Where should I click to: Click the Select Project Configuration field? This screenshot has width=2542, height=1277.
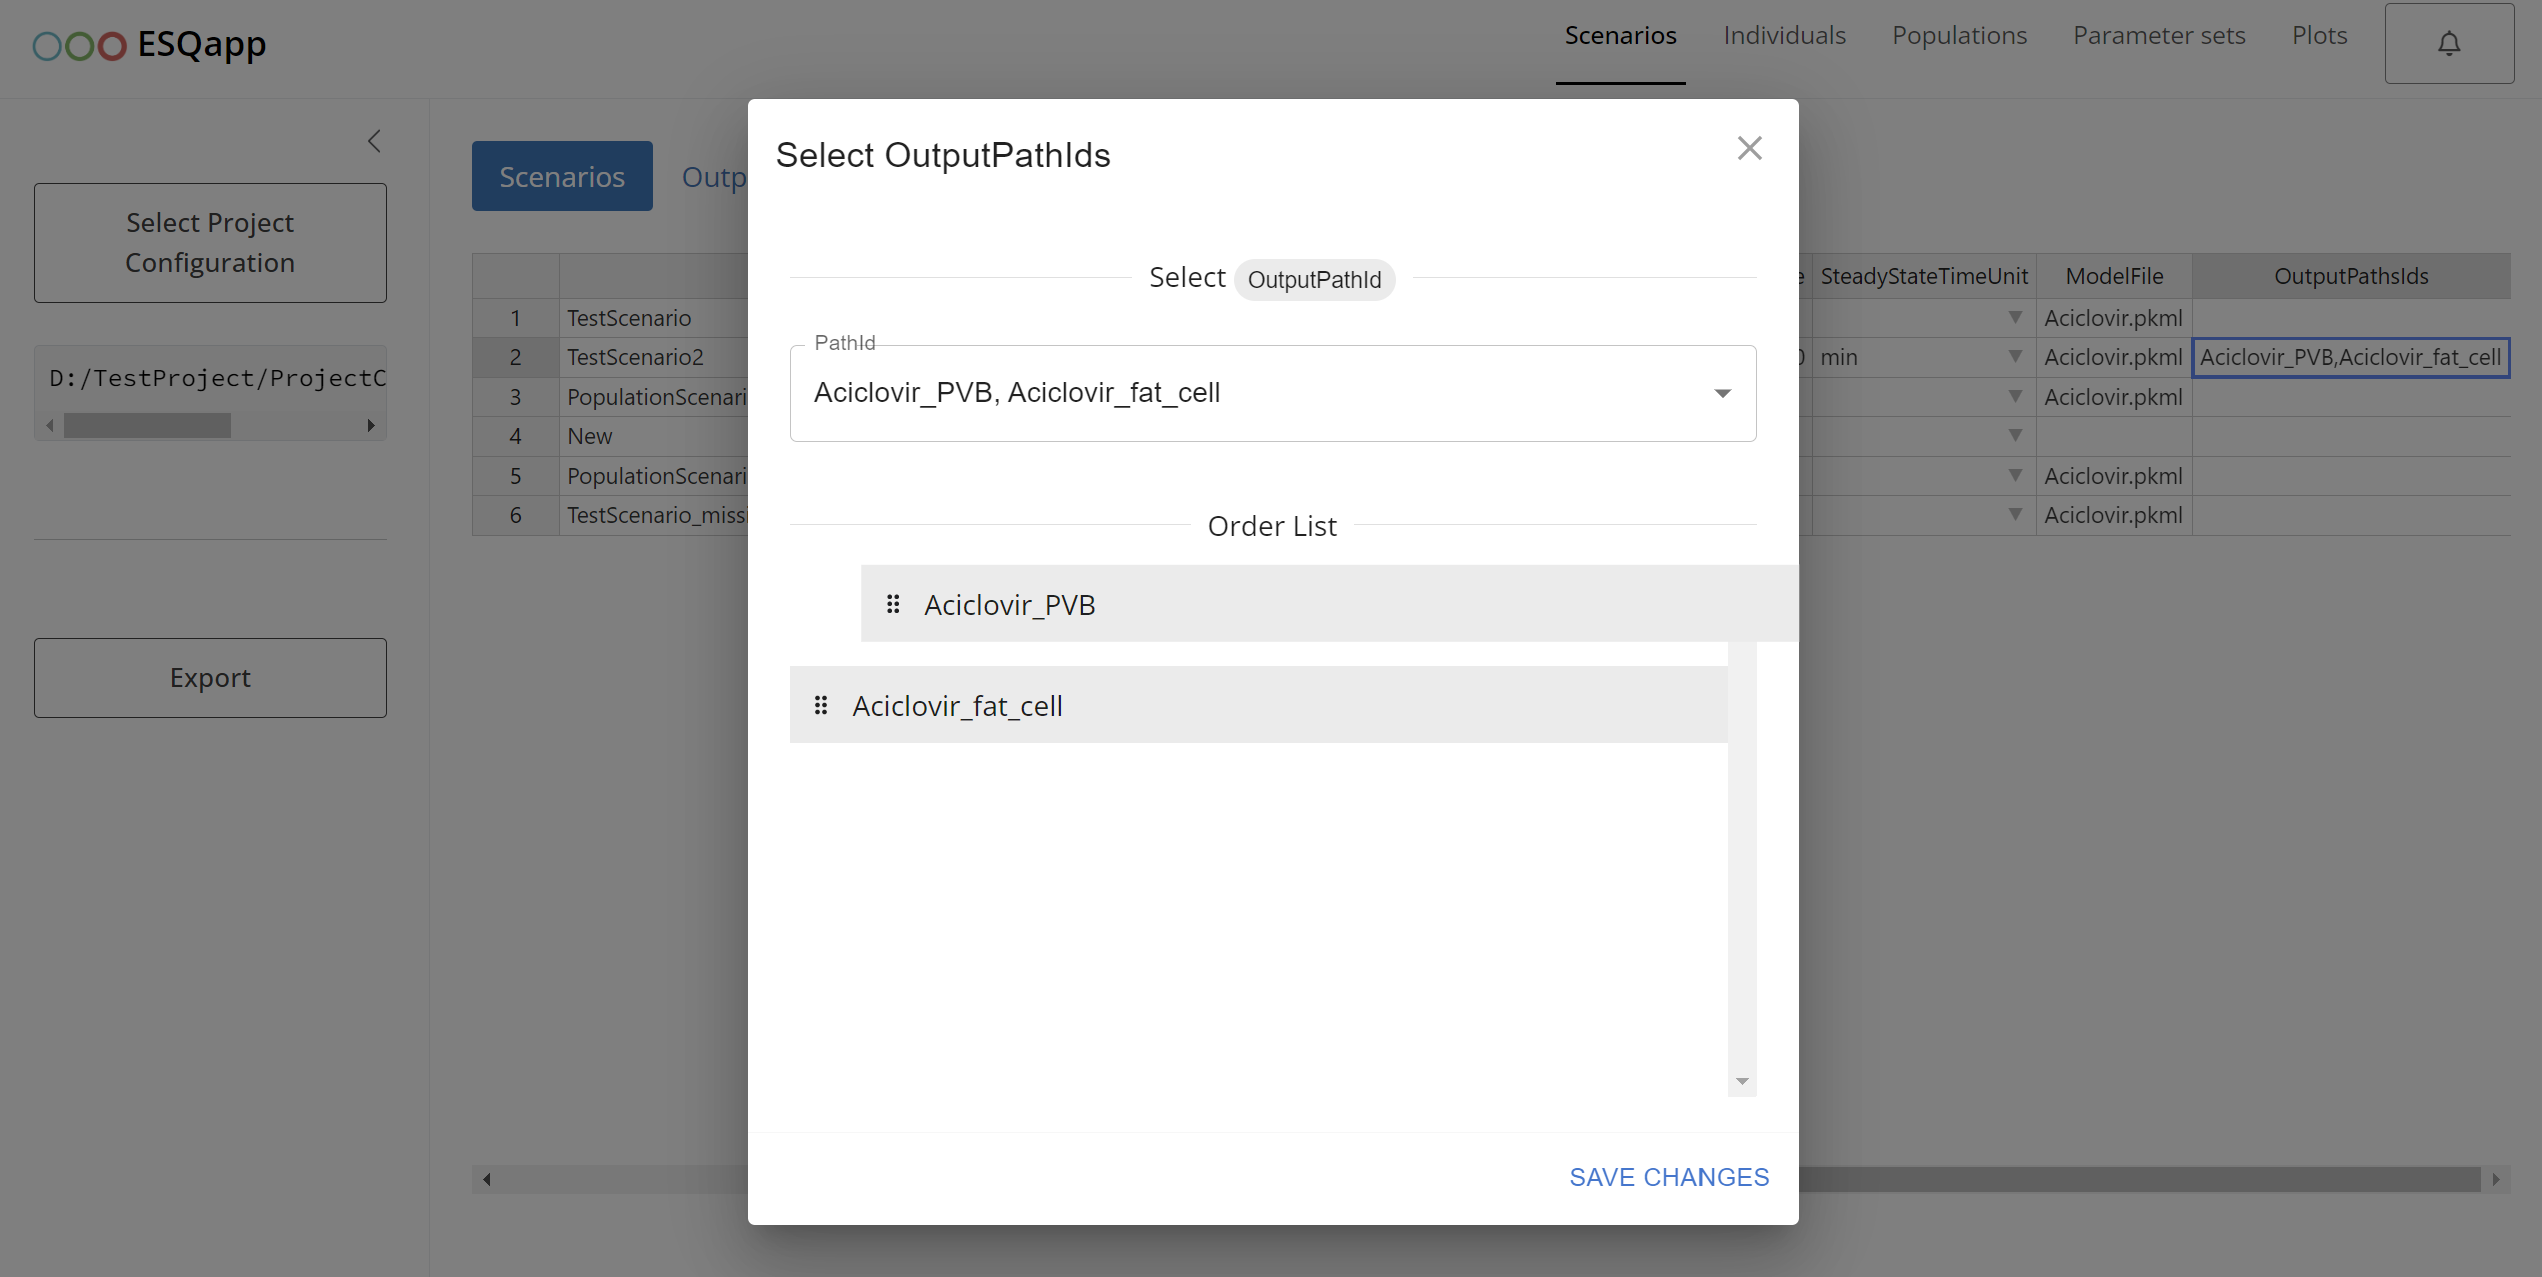208,241
